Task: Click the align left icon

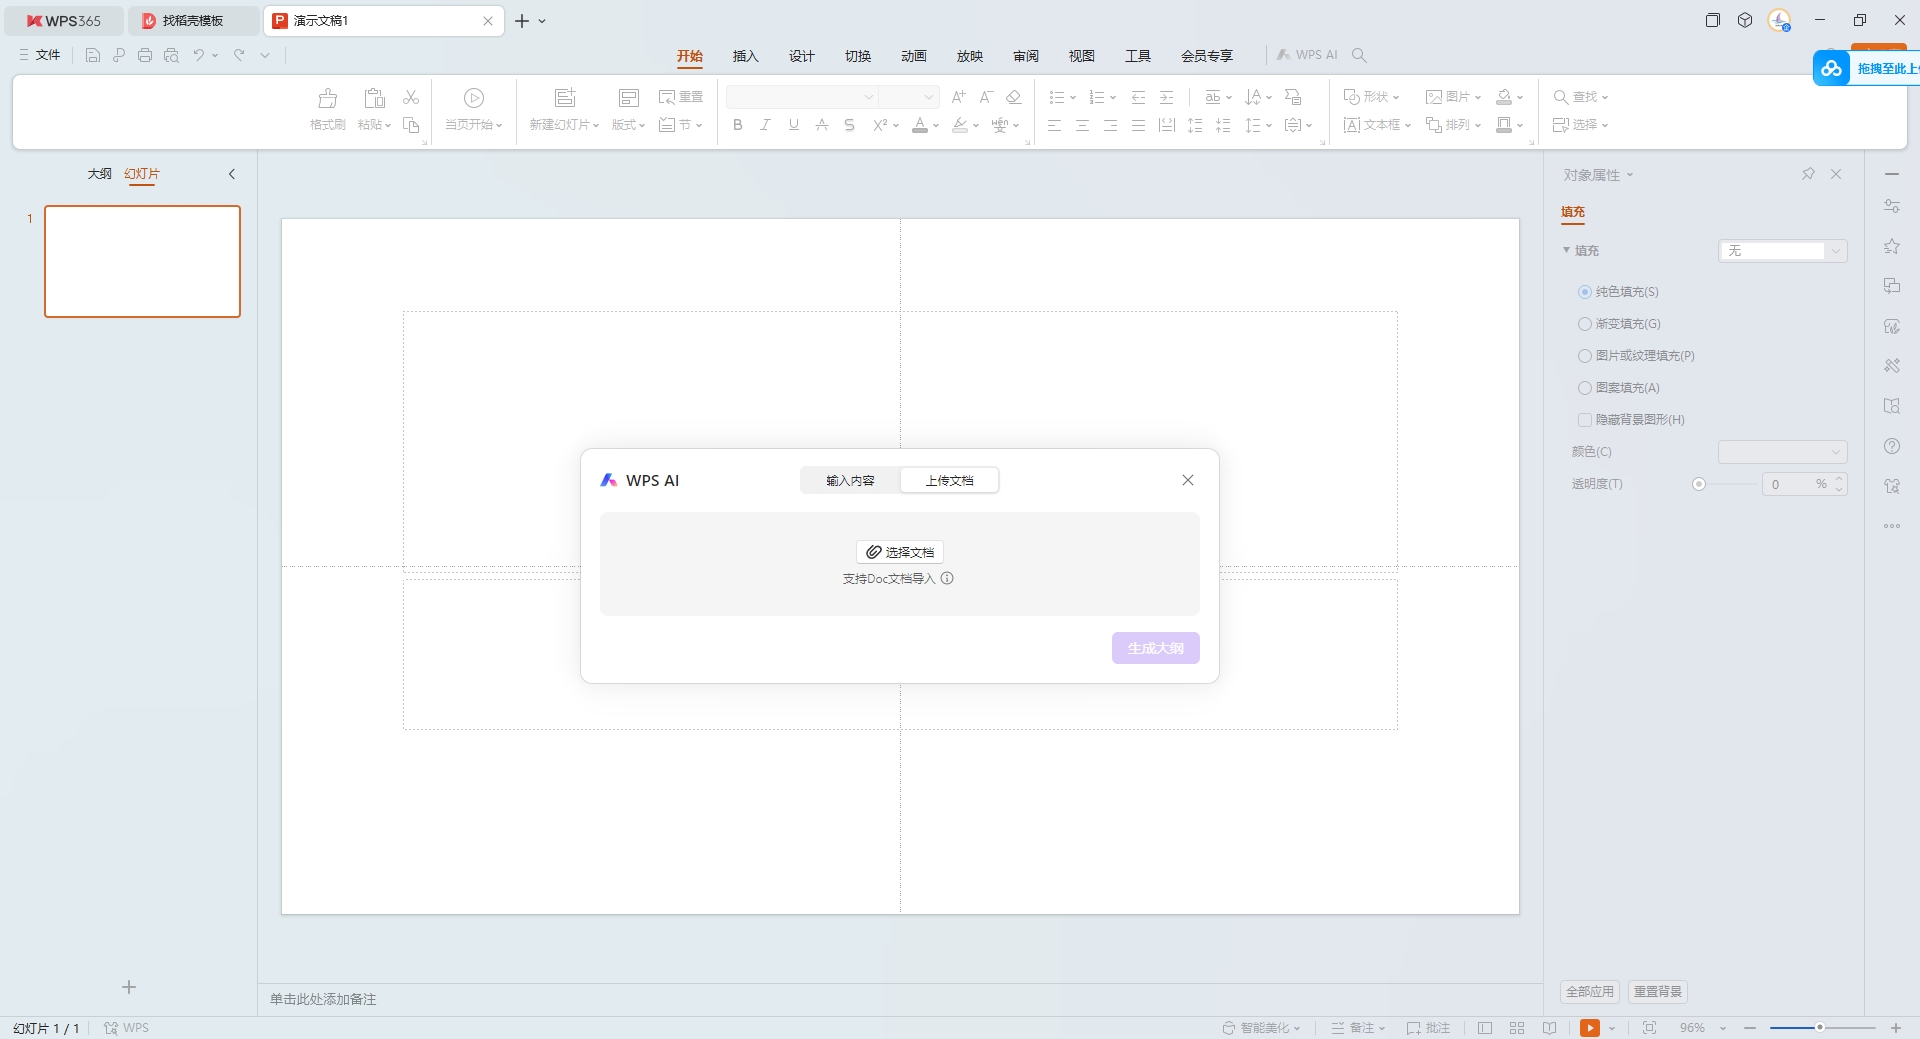Action: [x=1054, y=125]
